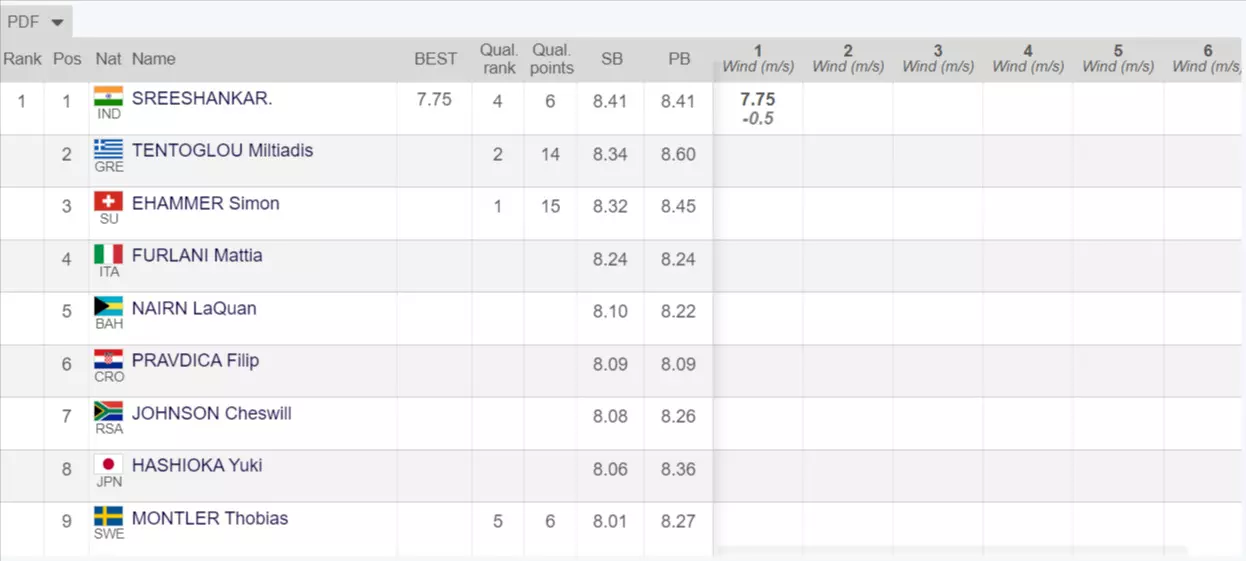The image size is (1246, 561).
Task: Click the South Africa flag icon
Action: (108, 411)
